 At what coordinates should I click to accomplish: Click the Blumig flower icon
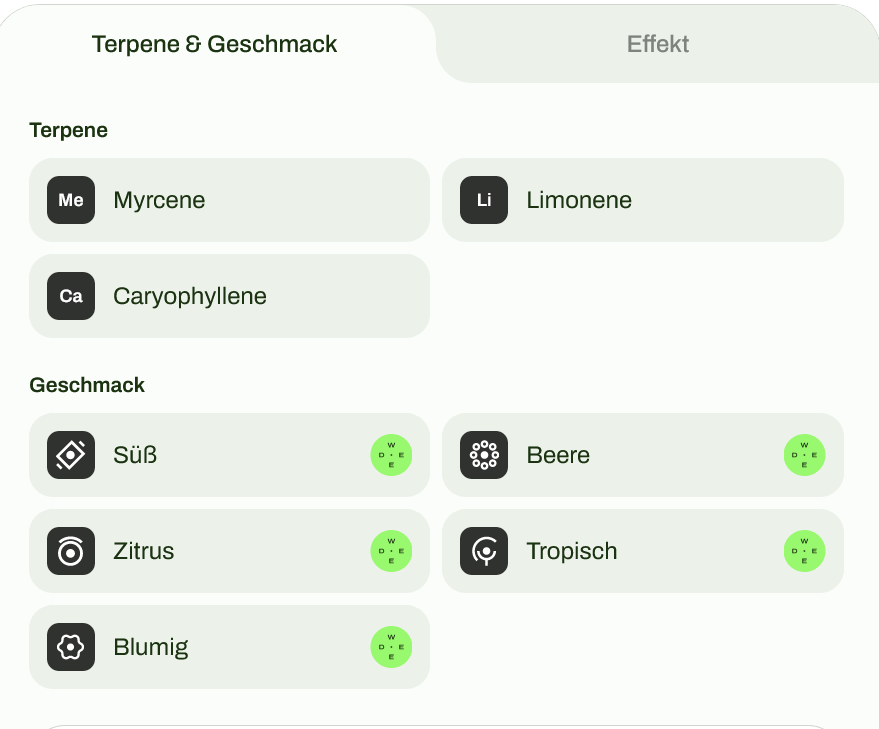pos(71,647)
